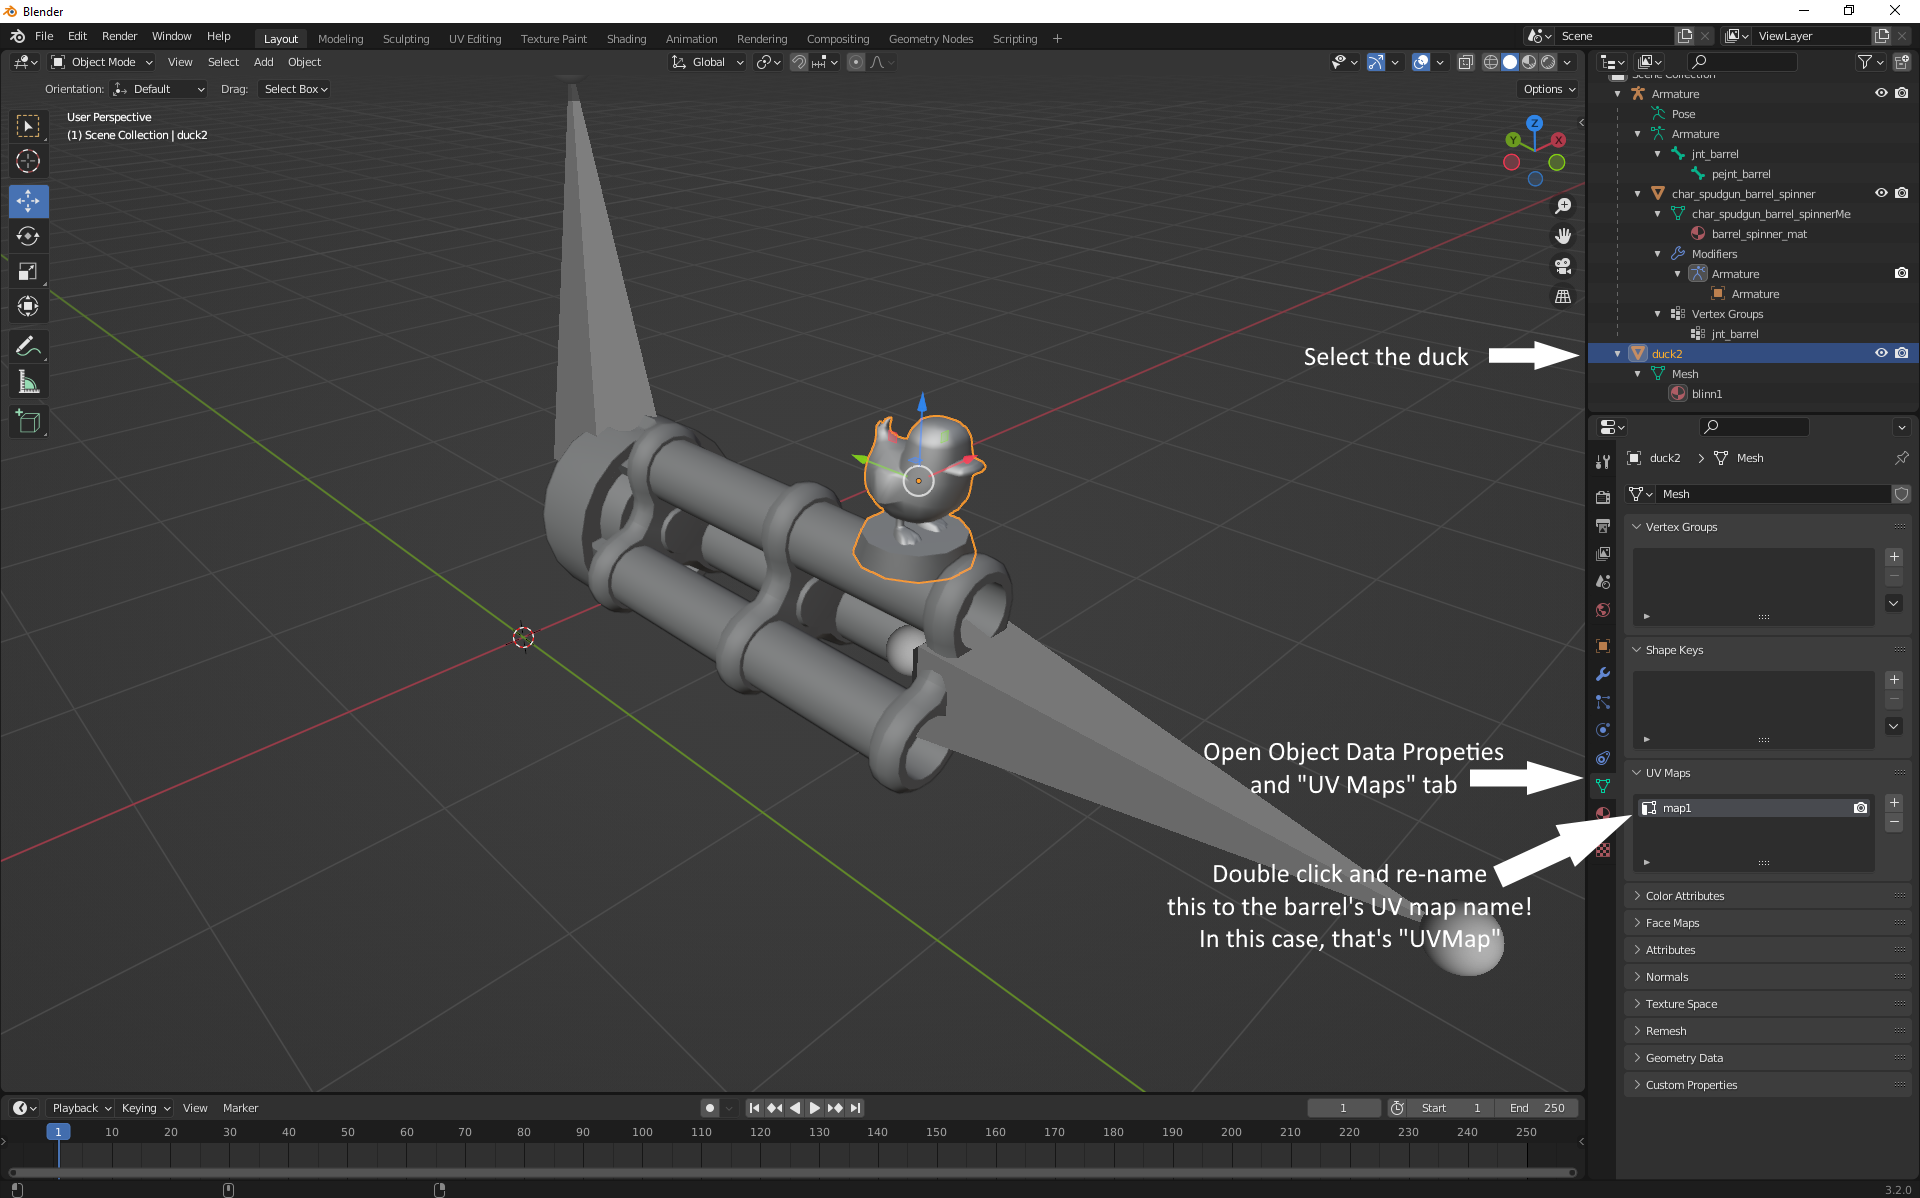Open the Physics properties tab

pos(1603,730)
